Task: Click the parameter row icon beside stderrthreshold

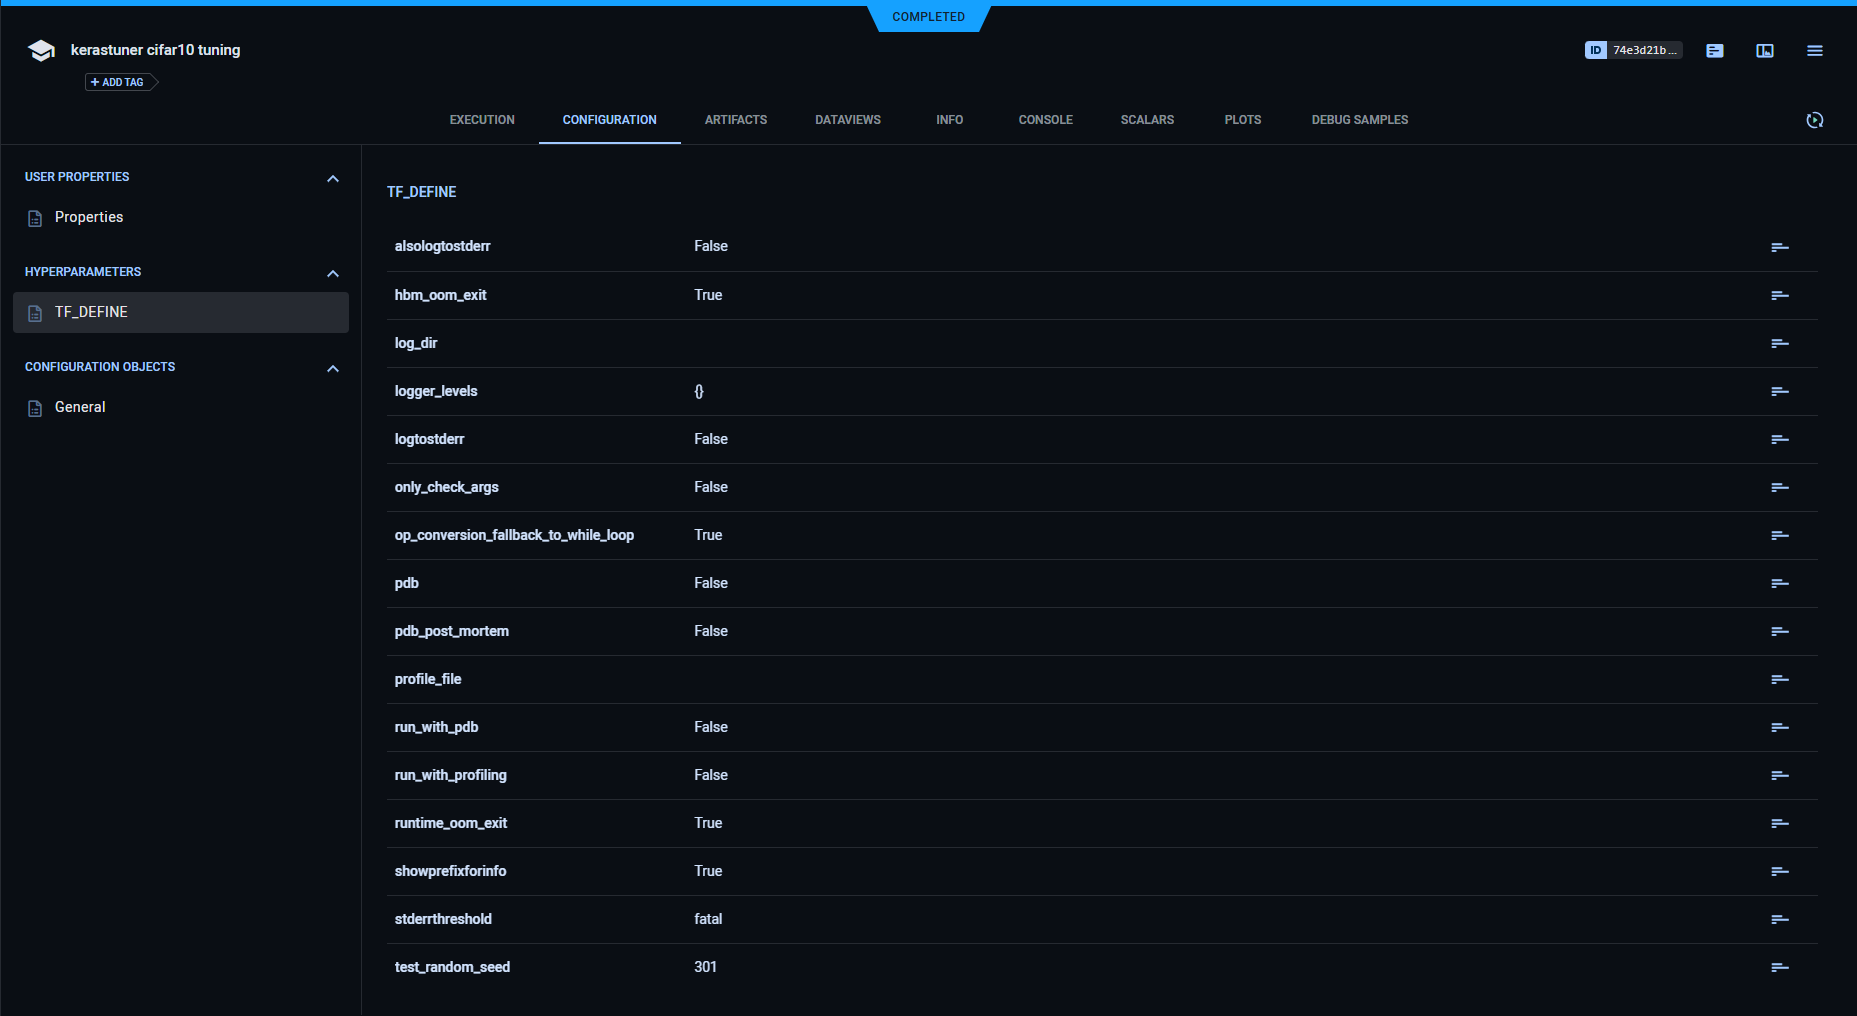Action: (1779, 919)
